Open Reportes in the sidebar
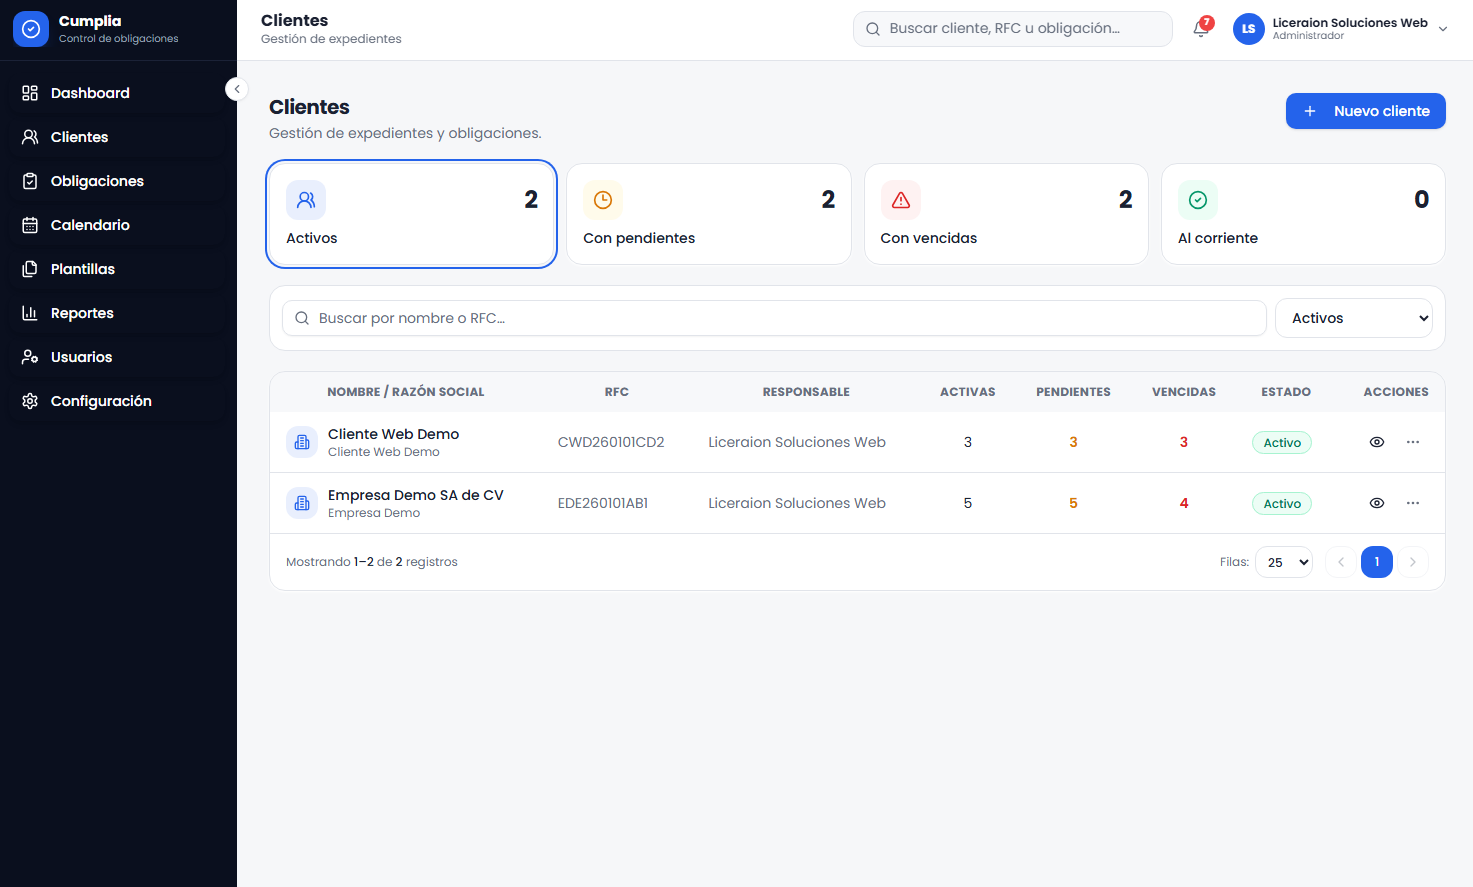Viewport: 1473px width, 887px height. tap(118, 313)
